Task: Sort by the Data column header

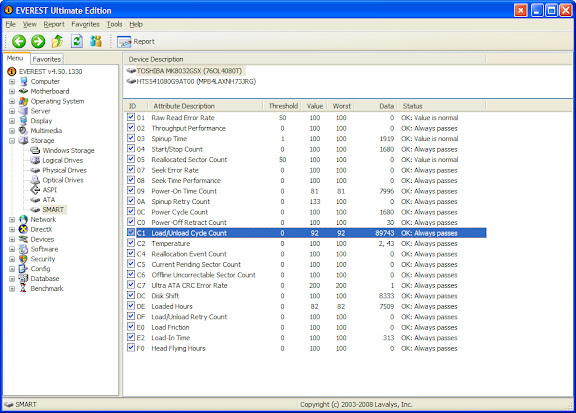Action: pos(375,106)
